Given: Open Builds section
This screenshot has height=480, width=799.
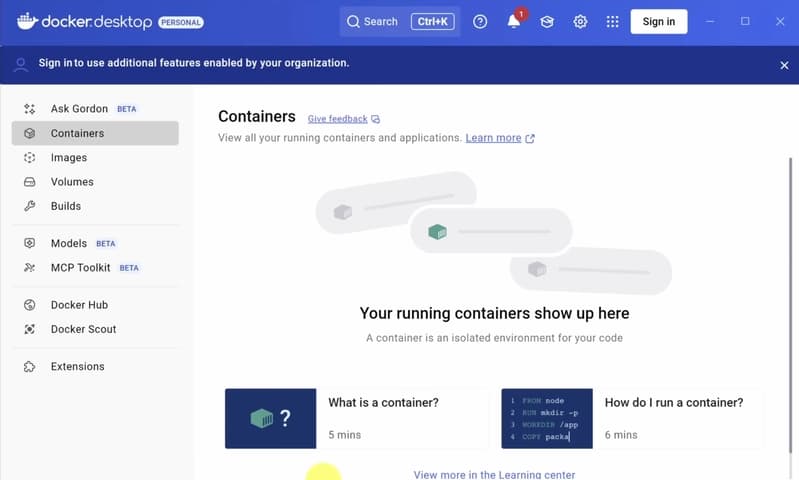Looking at the screenshot, I should pyautogui.click(x=95, y=206).
